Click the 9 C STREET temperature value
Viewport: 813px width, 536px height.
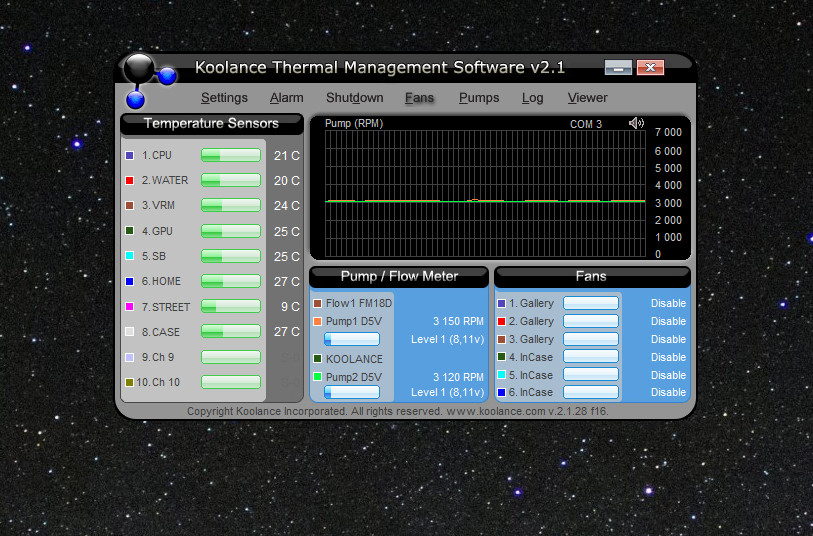tap(290, 307)
